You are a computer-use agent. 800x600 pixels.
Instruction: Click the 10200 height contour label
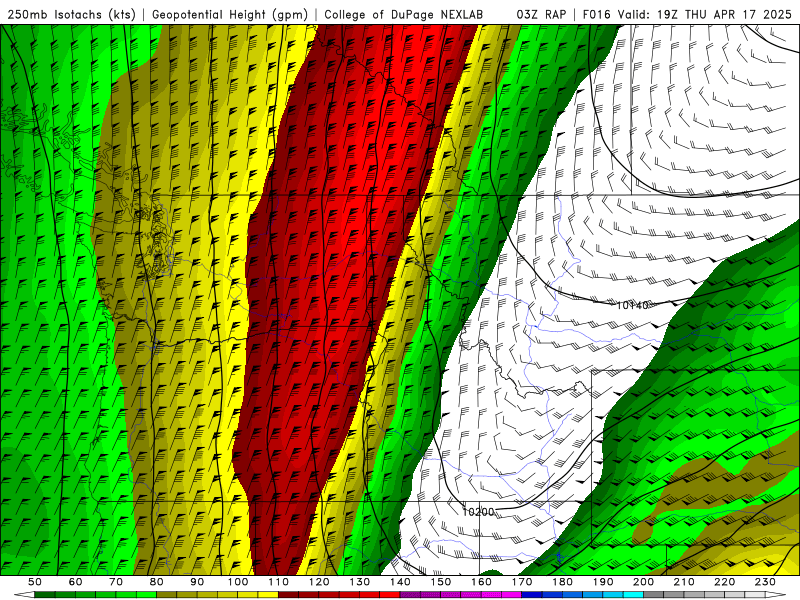point(478,512)
